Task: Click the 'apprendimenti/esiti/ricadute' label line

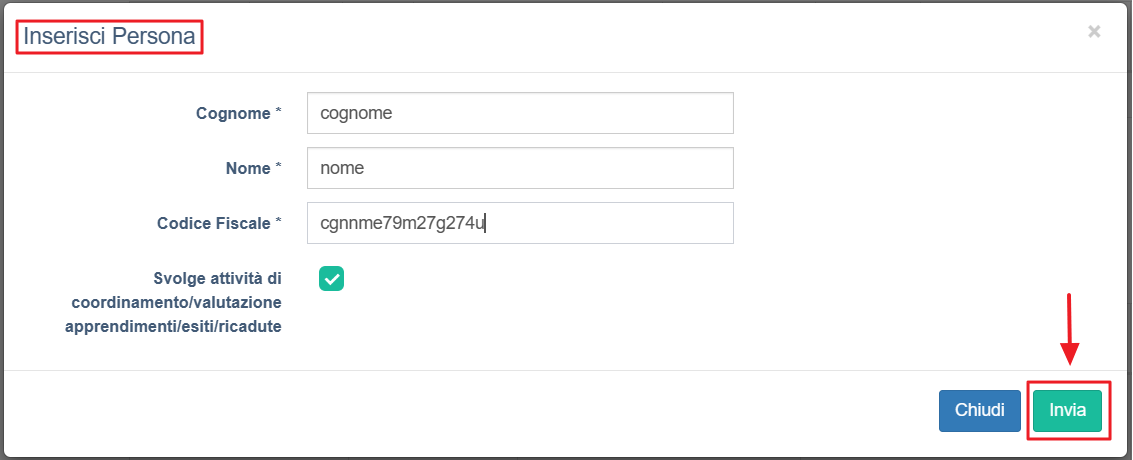Action: click(x=173, y=326)
